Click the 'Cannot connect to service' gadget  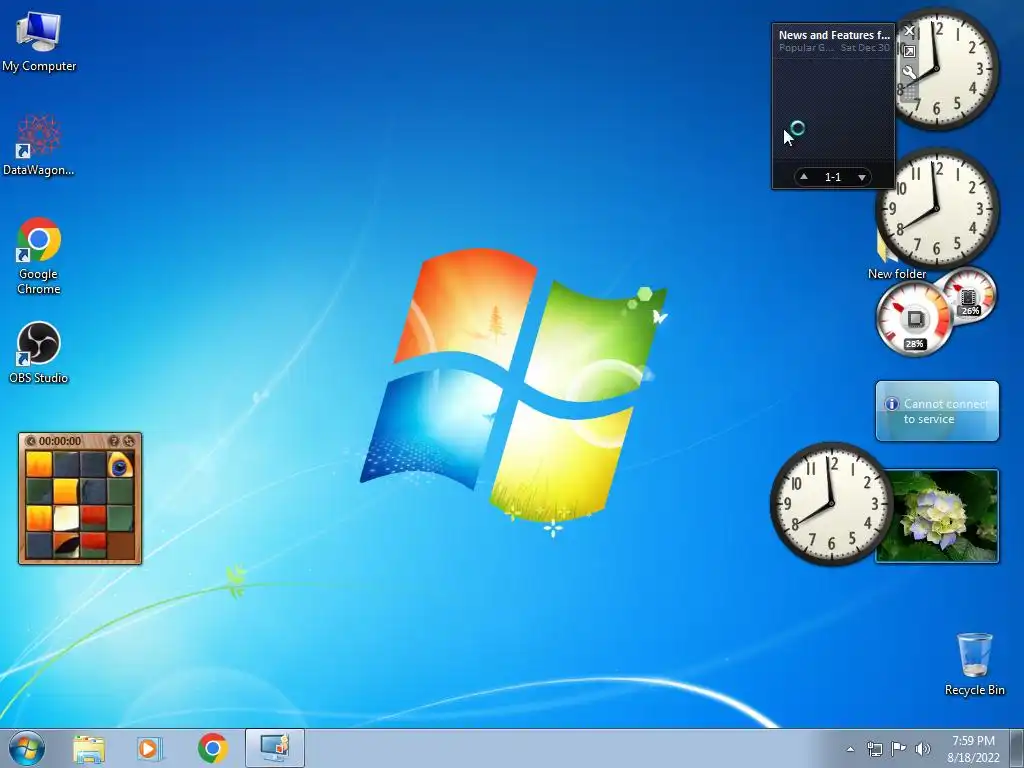(937, 411)
